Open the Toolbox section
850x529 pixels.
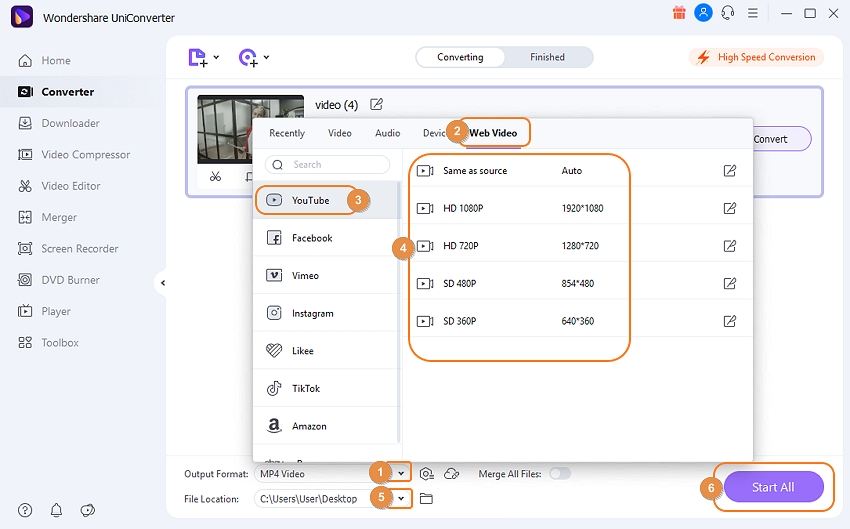(48, 343)
